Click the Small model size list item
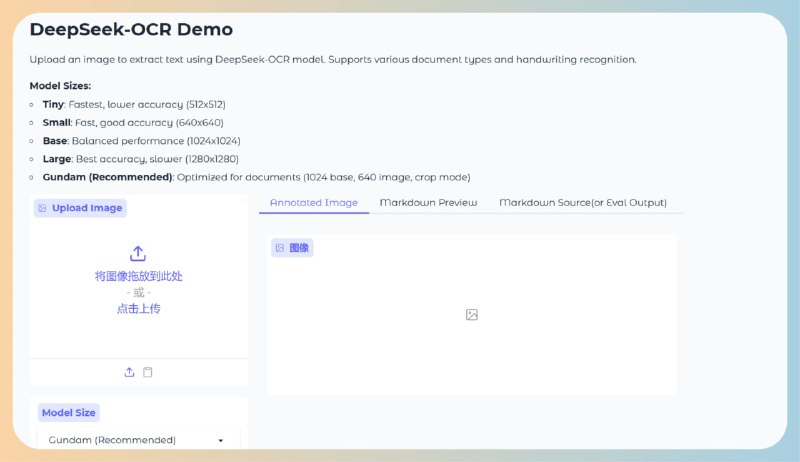This screenshot has height=462, width=800. pos(133,122)
